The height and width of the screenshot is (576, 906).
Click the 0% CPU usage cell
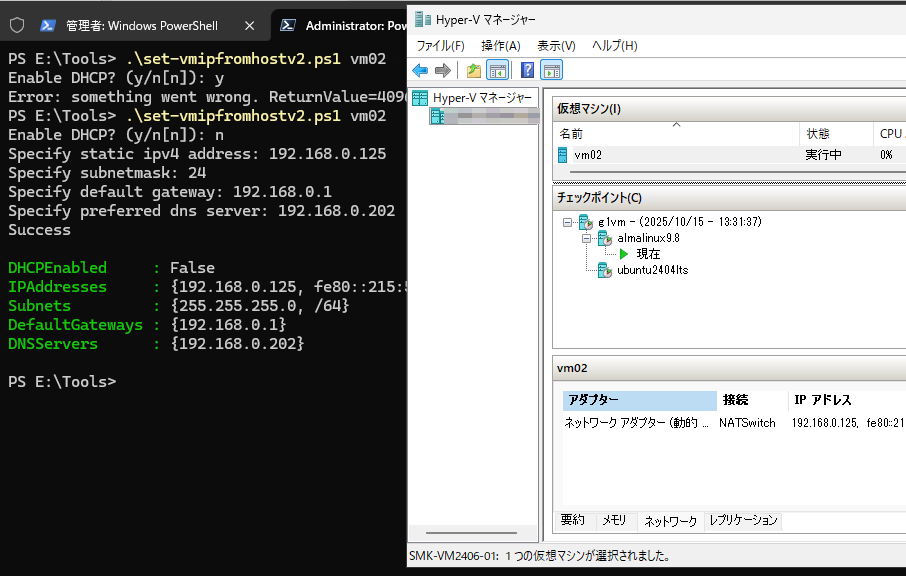click(x=886, y=155)
